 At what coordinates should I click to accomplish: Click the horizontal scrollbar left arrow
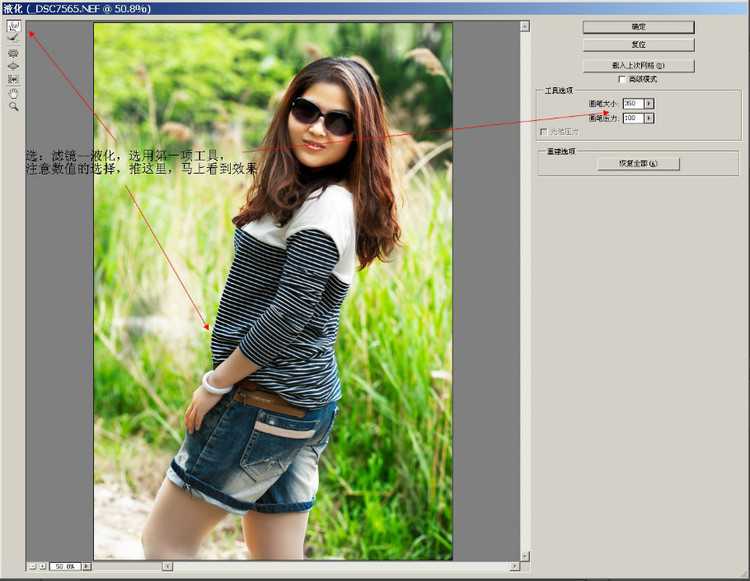[167, 566]
